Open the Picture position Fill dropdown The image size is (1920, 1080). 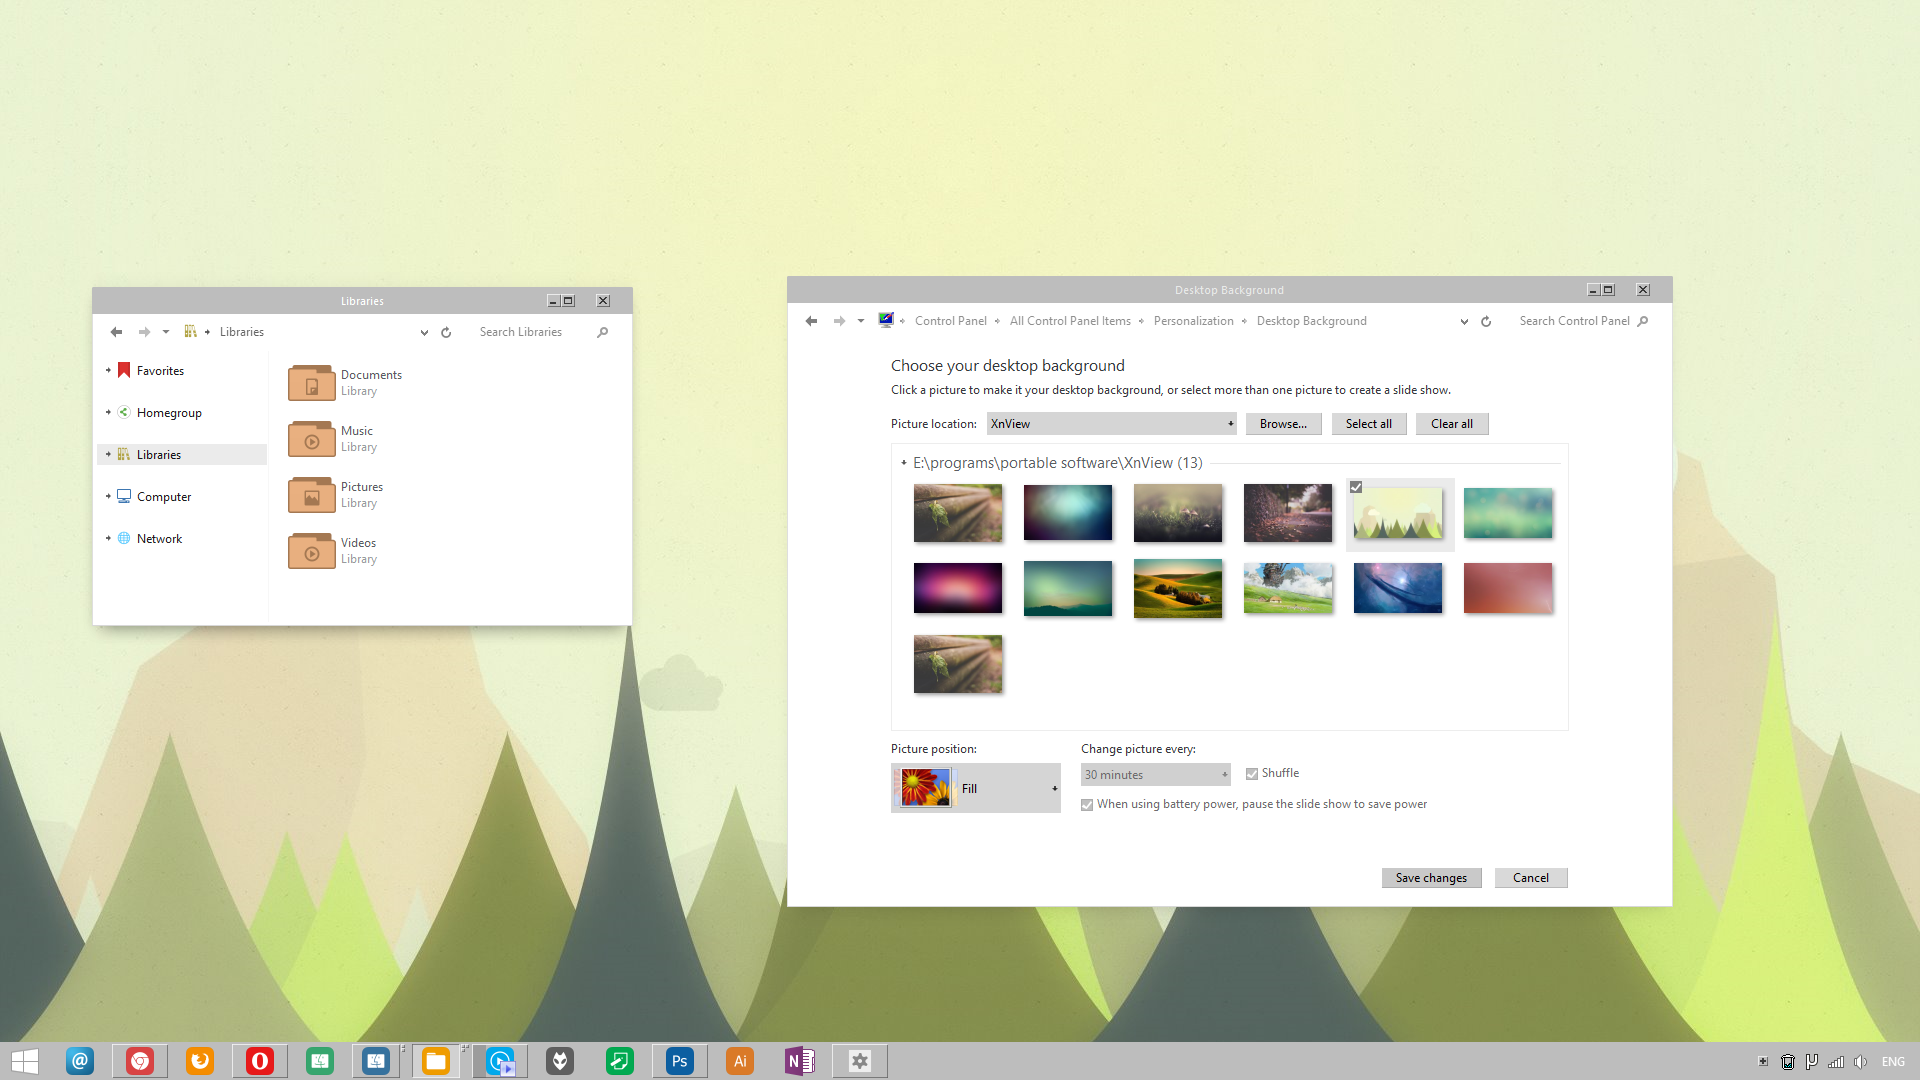click(x=976, y=788)
